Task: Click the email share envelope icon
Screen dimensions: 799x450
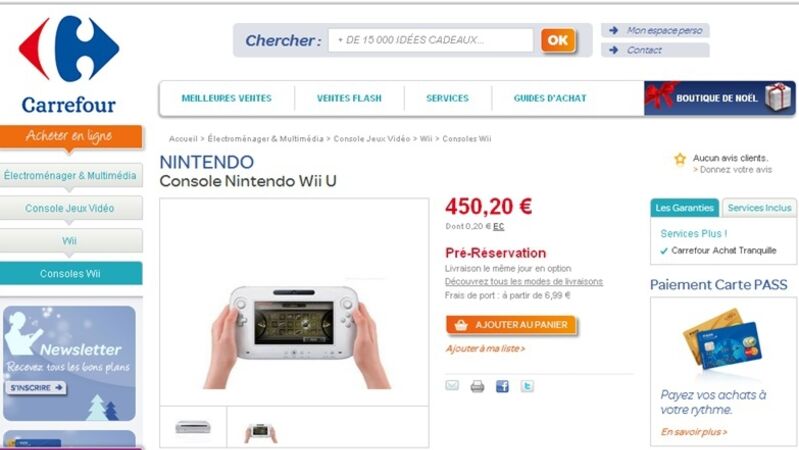Action: [452, 386]
